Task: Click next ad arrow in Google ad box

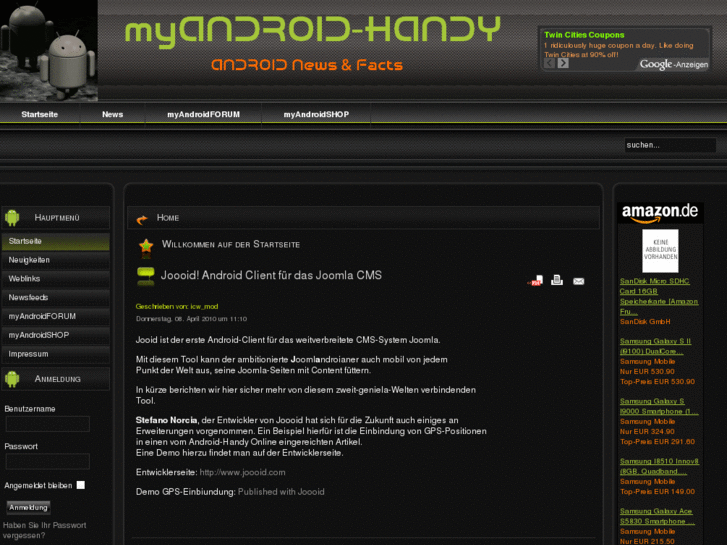Action: tap(563, 63)
